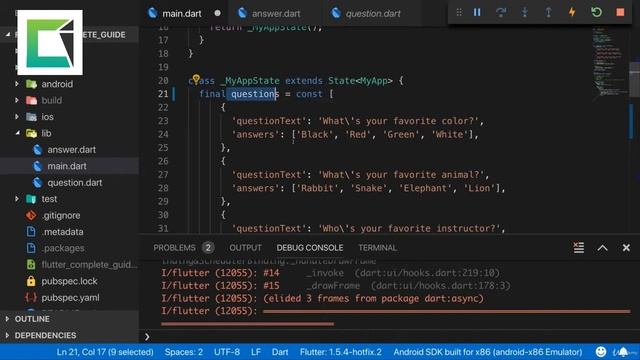This screenshot has width=640, height=360.
Task: Click Flutter: 1.5.4-hotfix.2 status item
Action: pos(341,352)
